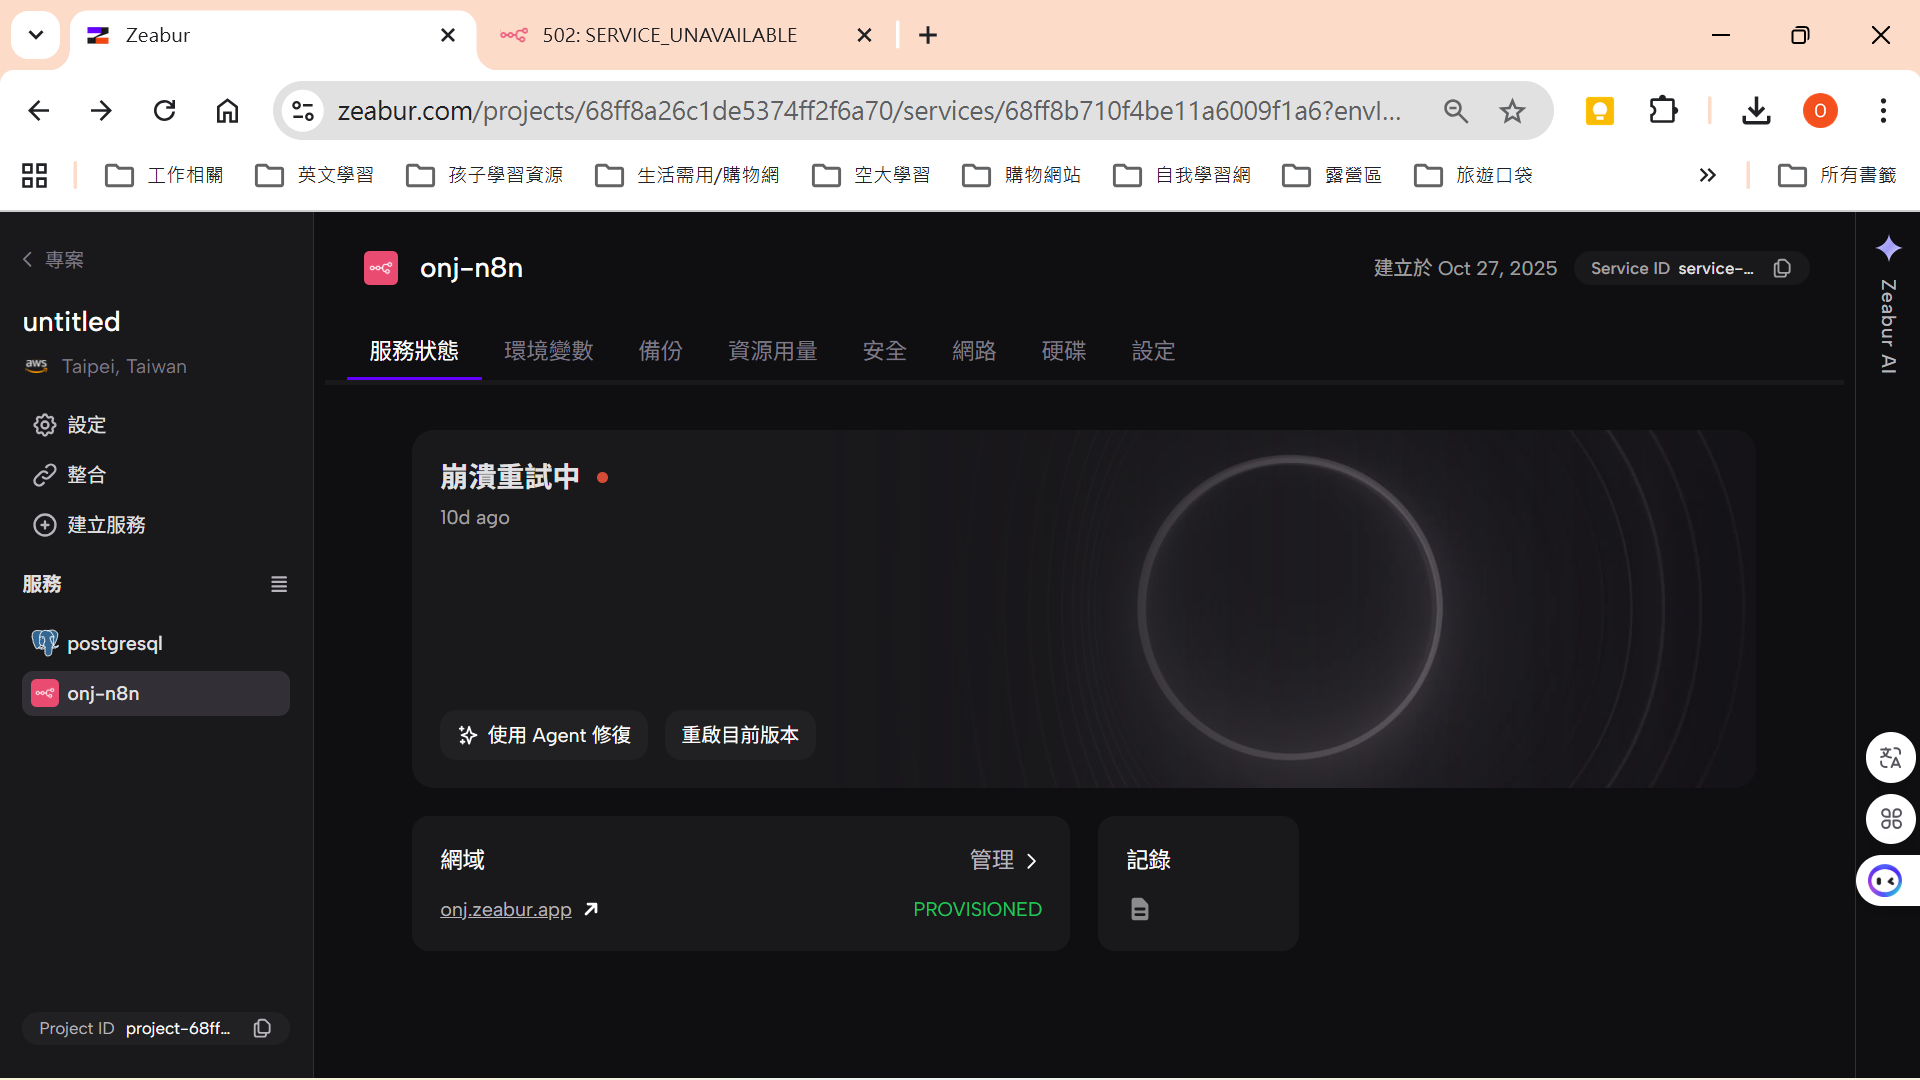The height and width of the screenshot is (1080, 1920).
Task: Open 整合 integrations via the link icon
Action: tap(44, 475)
